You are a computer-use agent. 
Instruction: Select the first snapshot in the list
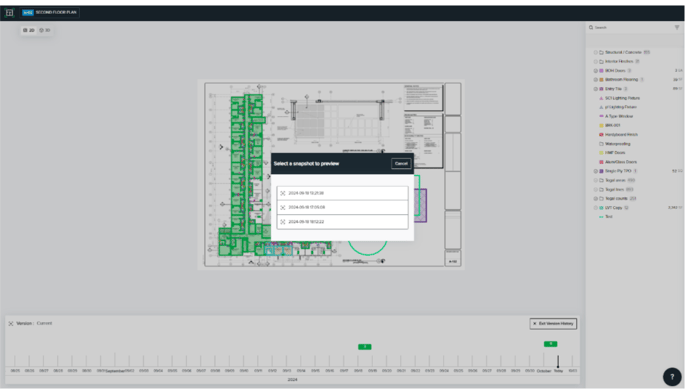coord(342,193)
